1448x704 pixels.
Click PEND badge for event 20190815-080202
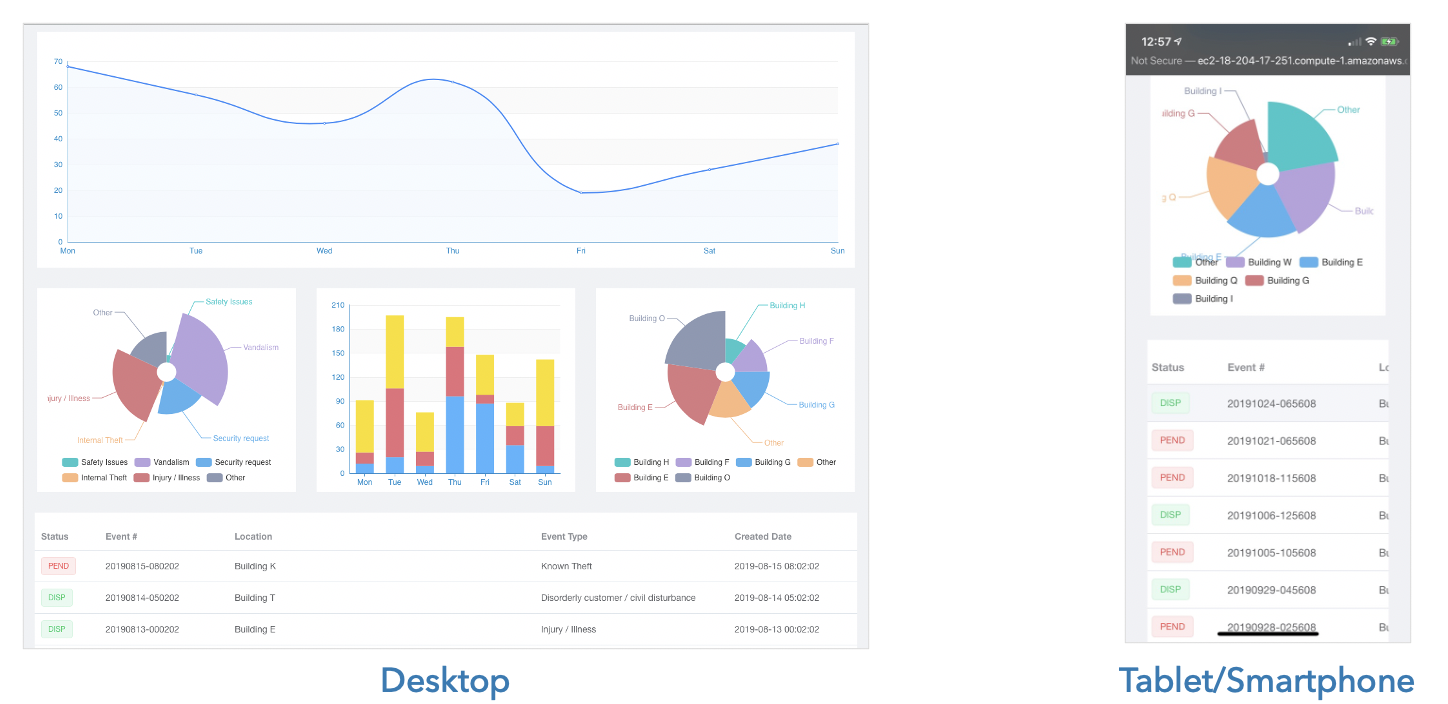pyautogui.click(x=58, y=566)
